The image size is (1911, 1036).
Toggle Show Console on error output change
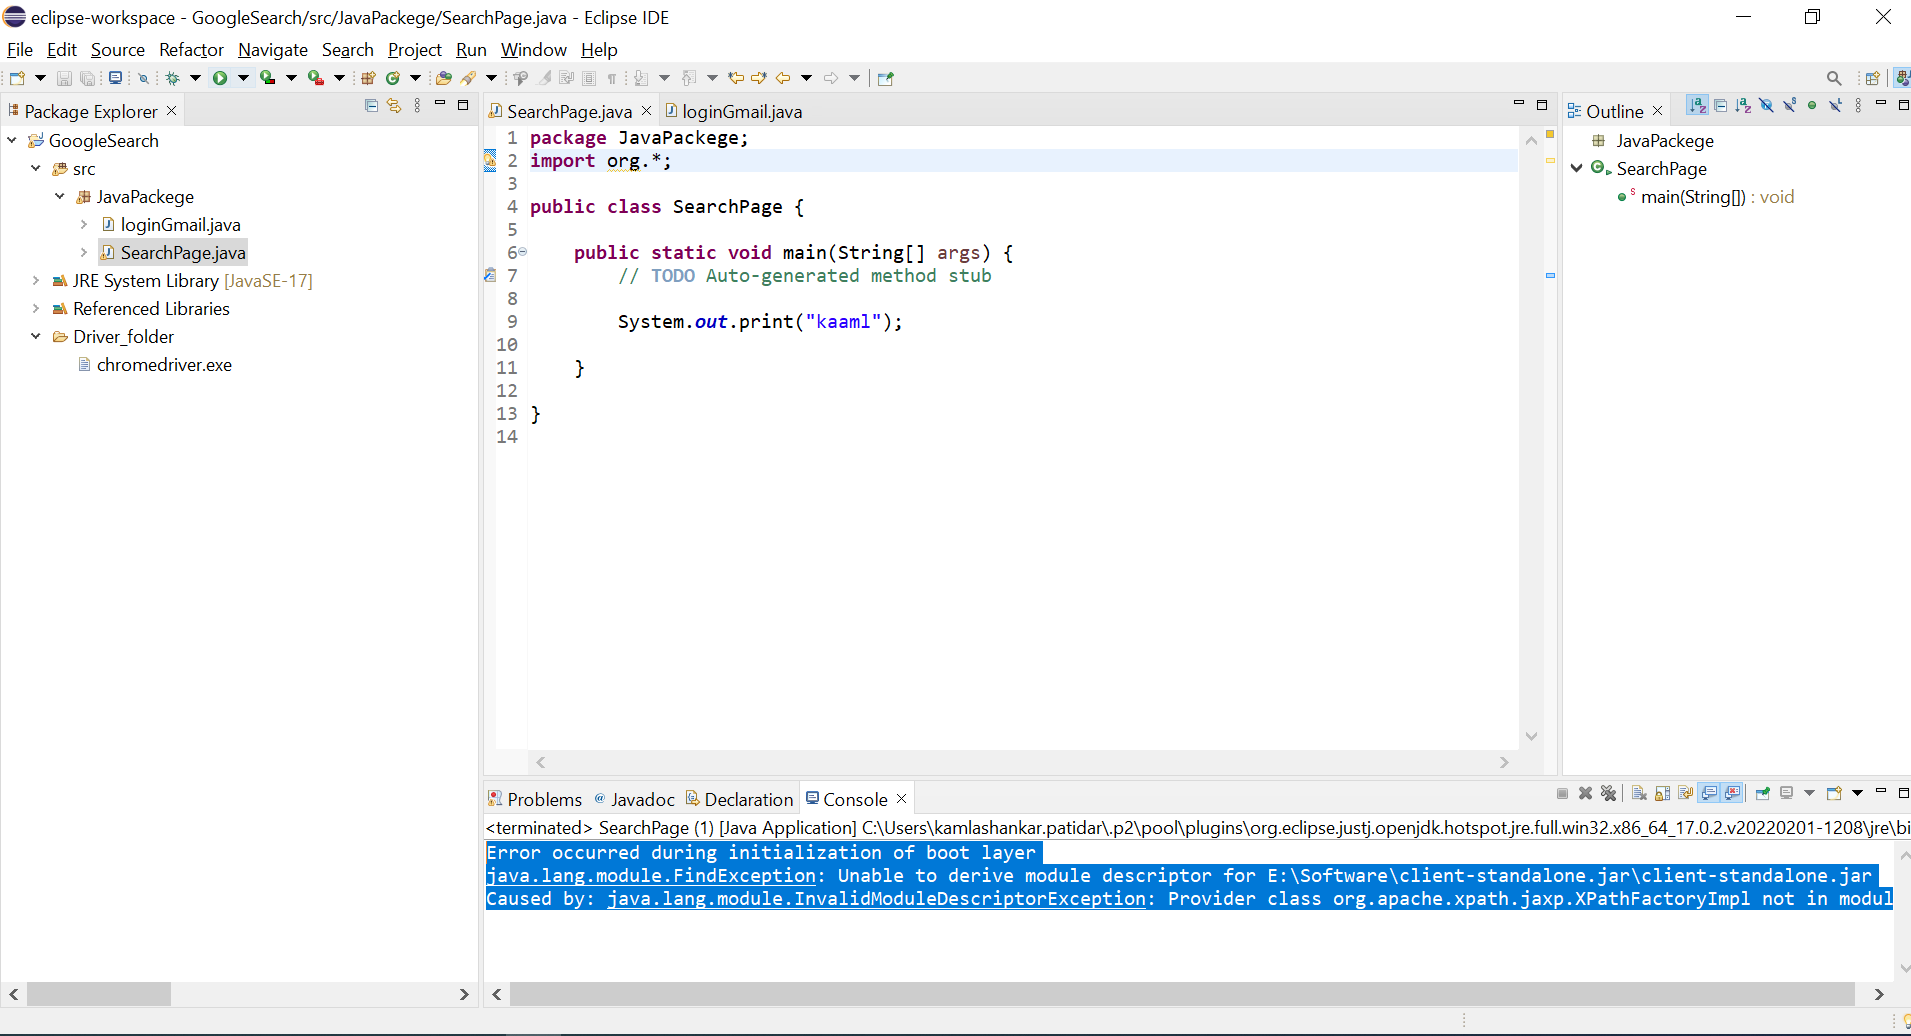tap(1733, 793)
